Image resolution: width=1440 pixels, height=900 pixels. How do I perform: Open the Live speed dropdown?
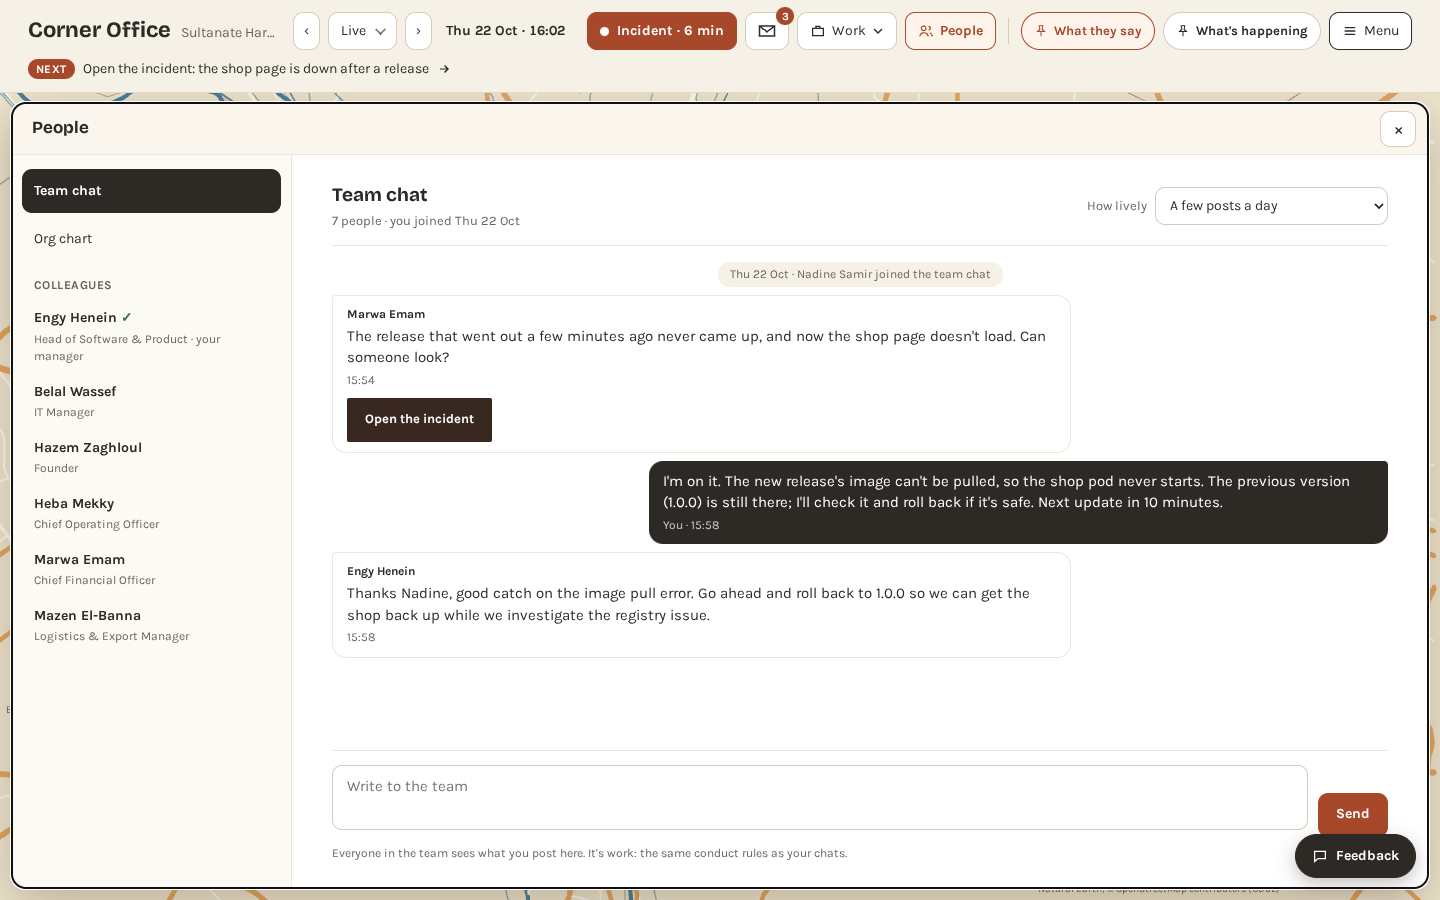pyautogui.click(x=362, y=31)
